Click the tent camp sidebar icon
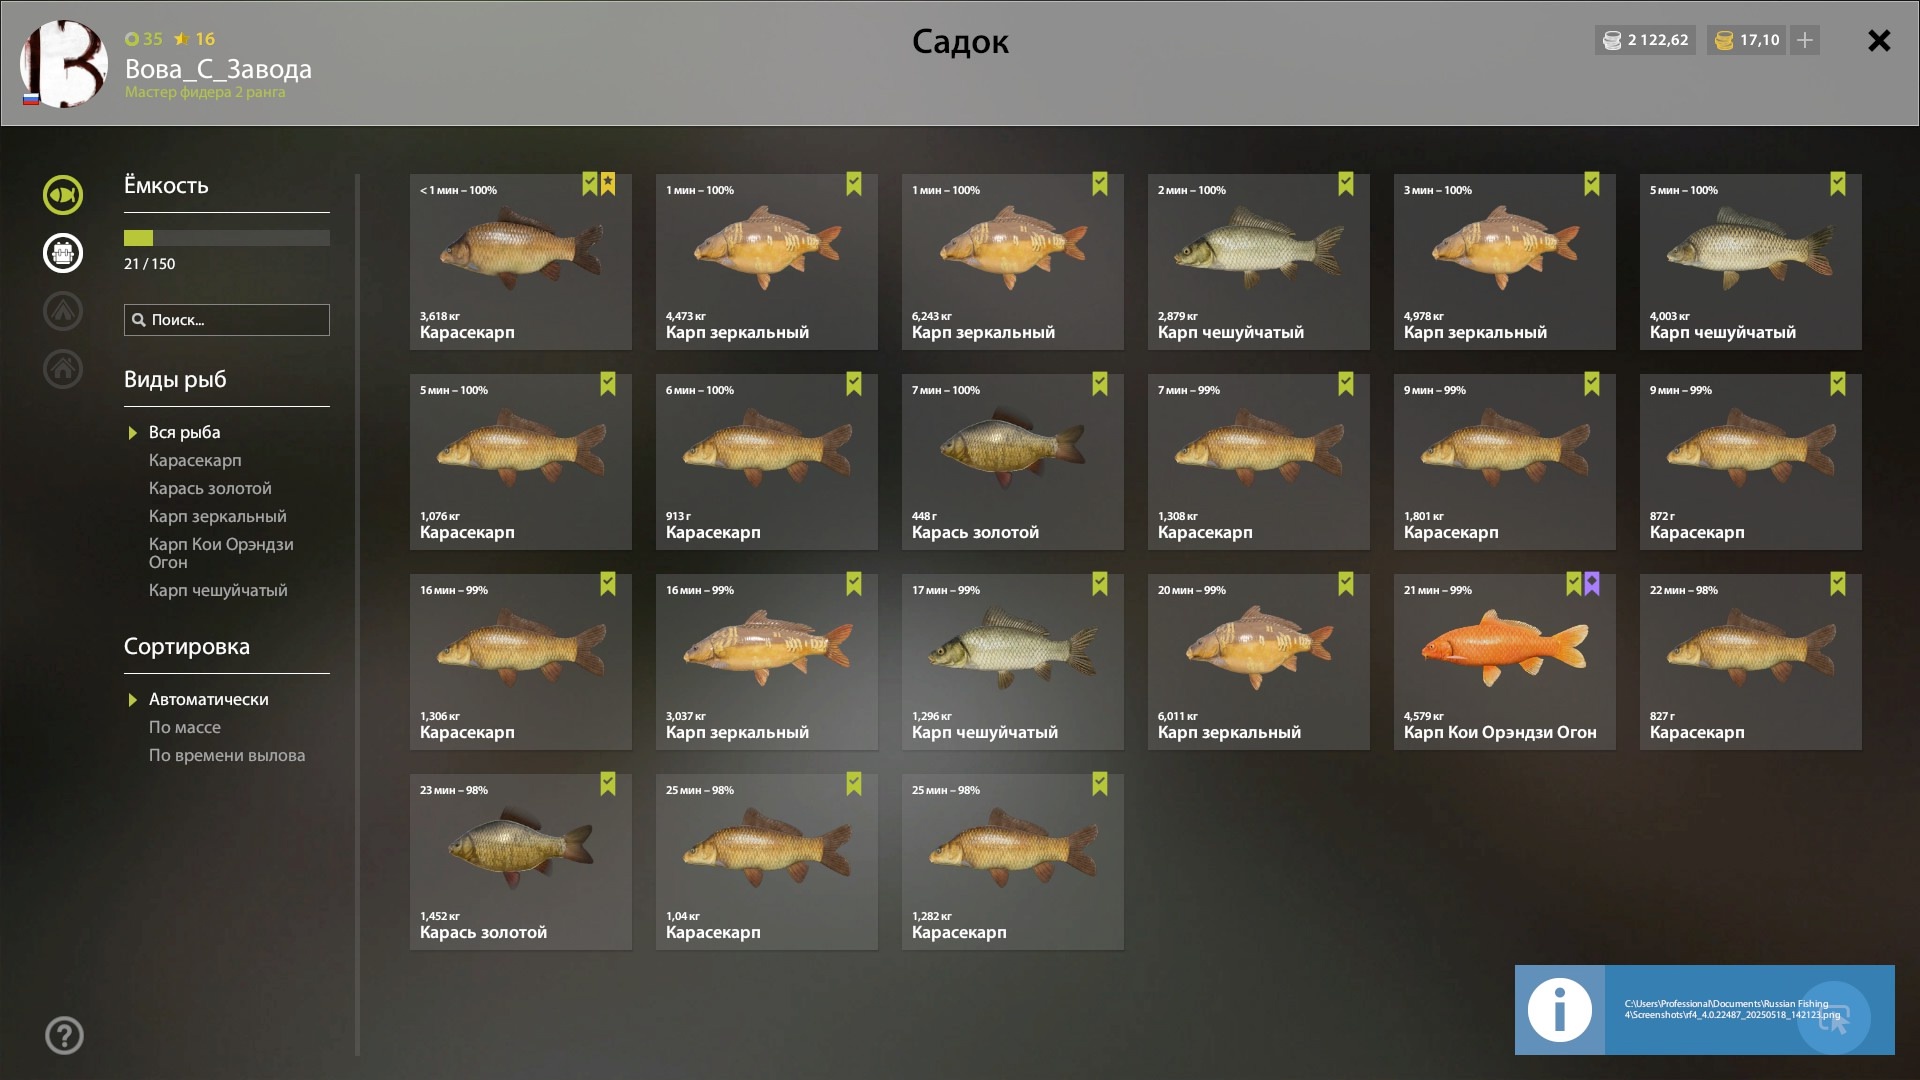The width and height of the screenshot is (1920, 1080). 63,311
